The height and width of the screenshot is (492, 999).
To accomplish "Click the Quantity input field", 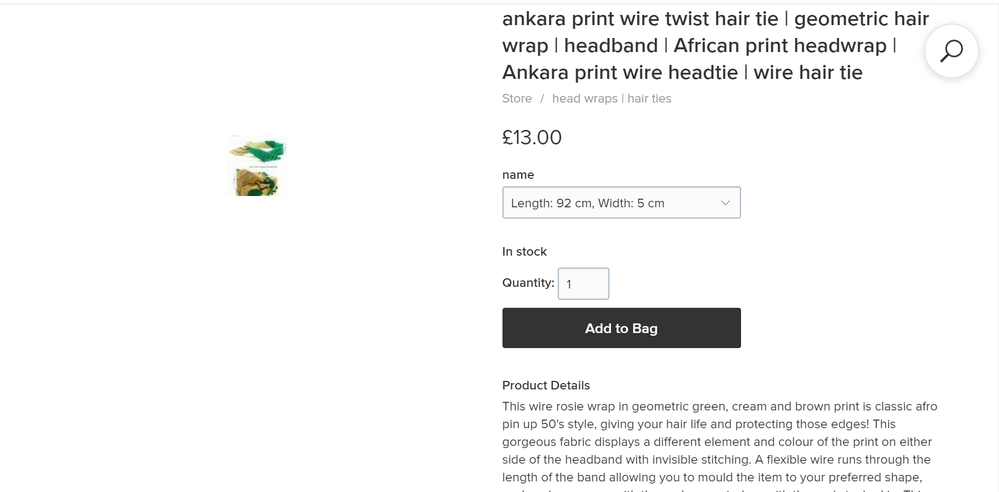I will click(x=583, y=284).
